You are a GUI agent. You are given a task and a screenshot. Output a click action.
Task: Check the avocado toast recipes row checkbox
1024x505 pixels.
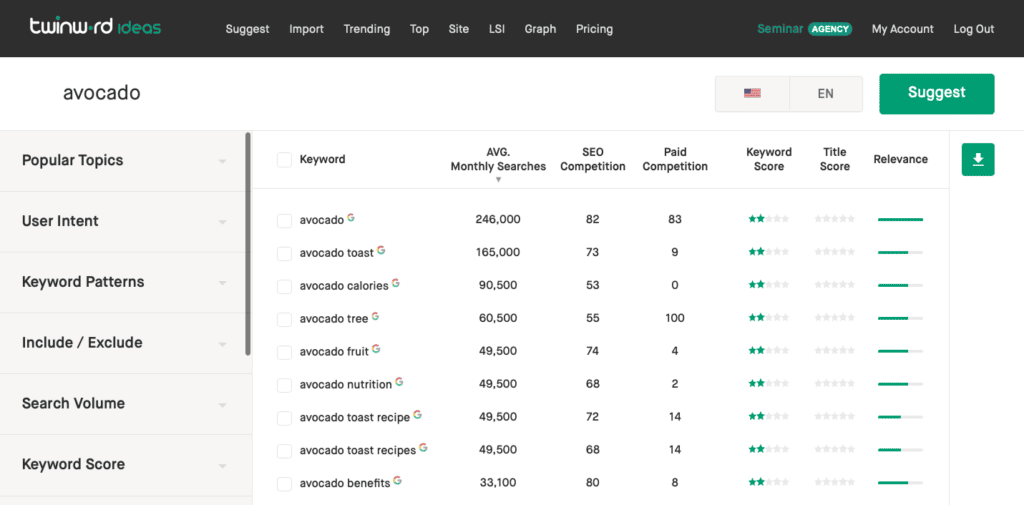pyautogui.click(x=284, y=451)
